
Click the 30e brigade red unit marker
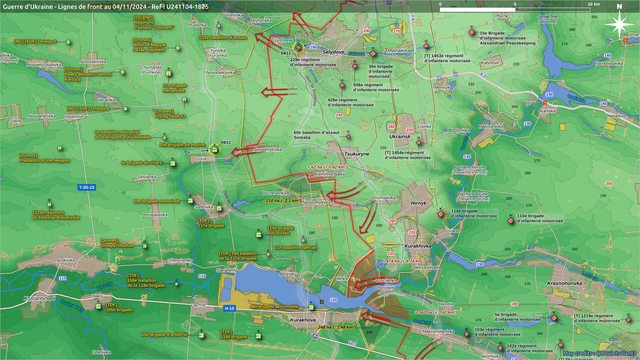point(373,53)
